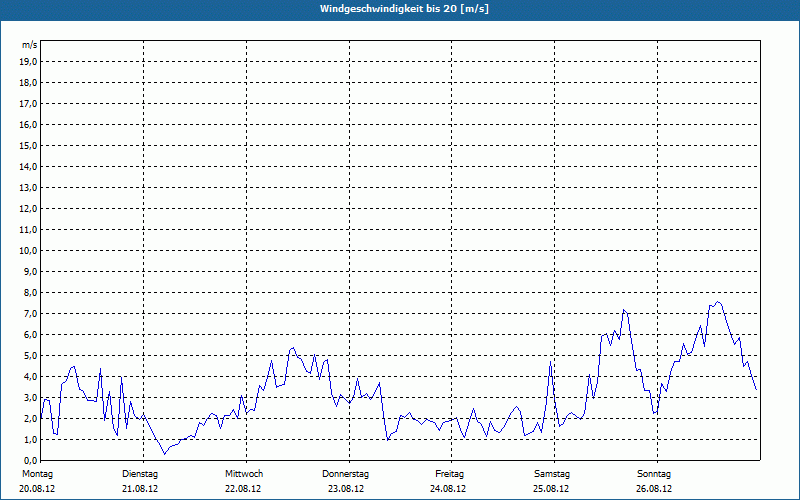Click the date 24.08.12

coord(448,489)
